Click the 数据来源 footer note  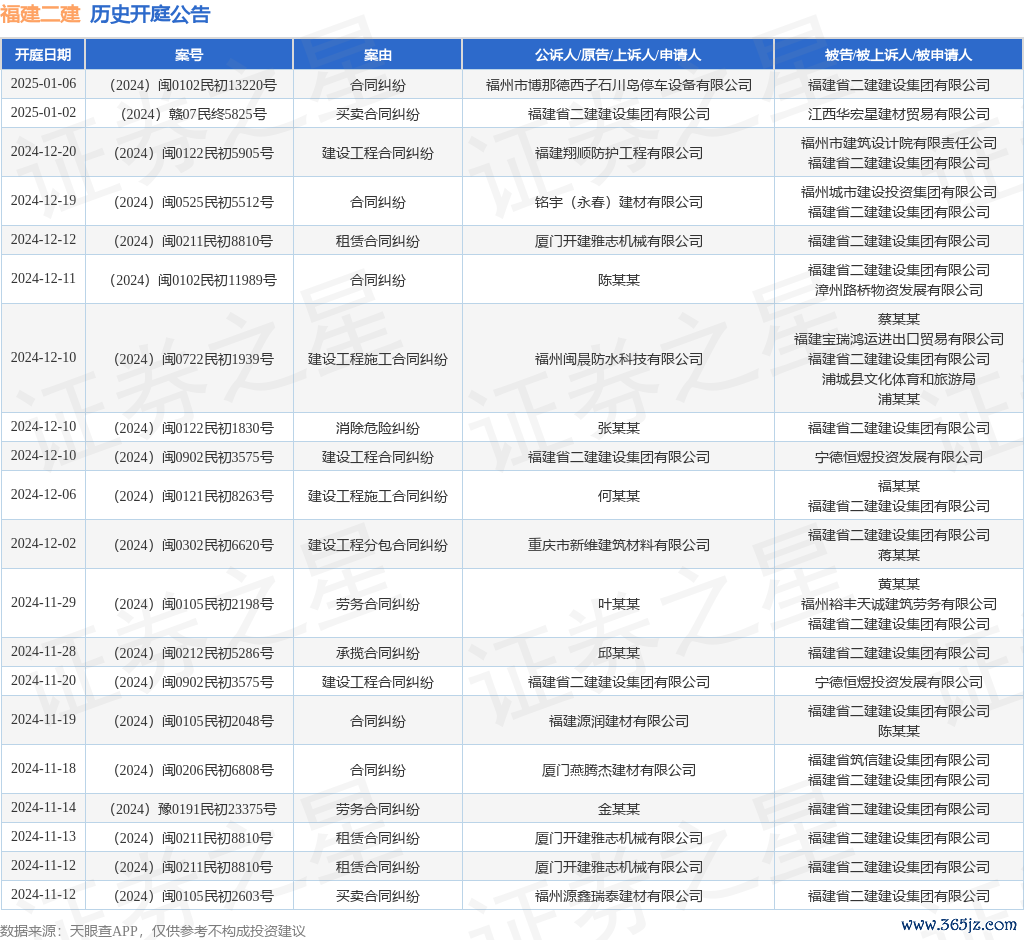[153, 931]
